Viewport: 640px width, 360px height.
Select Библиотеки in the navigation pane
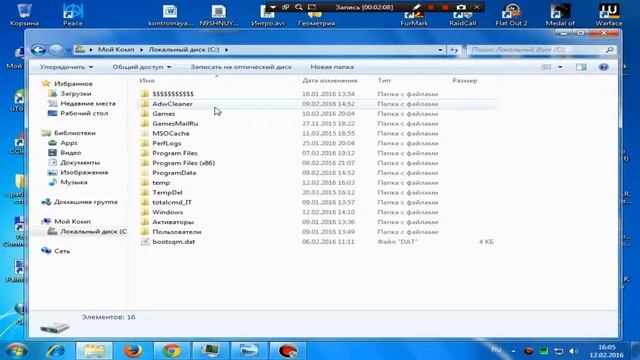coord(75,133)
